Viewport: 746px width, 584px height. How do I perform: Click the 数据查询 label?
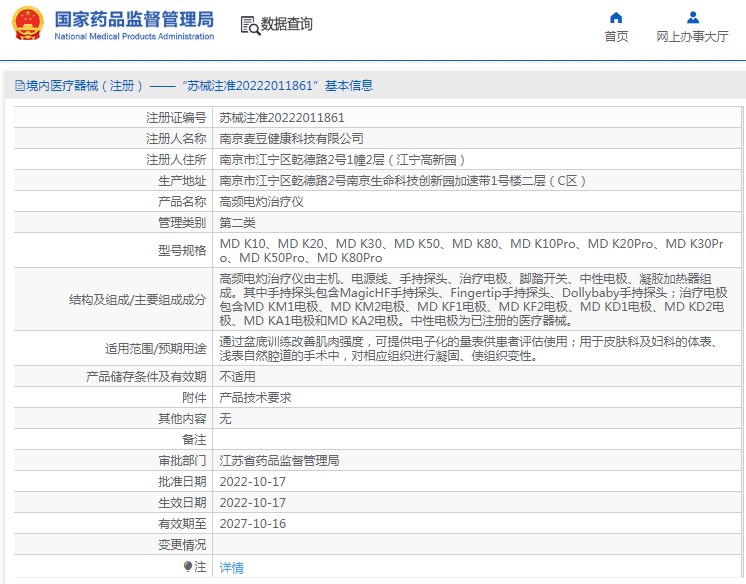pos(286,24)
